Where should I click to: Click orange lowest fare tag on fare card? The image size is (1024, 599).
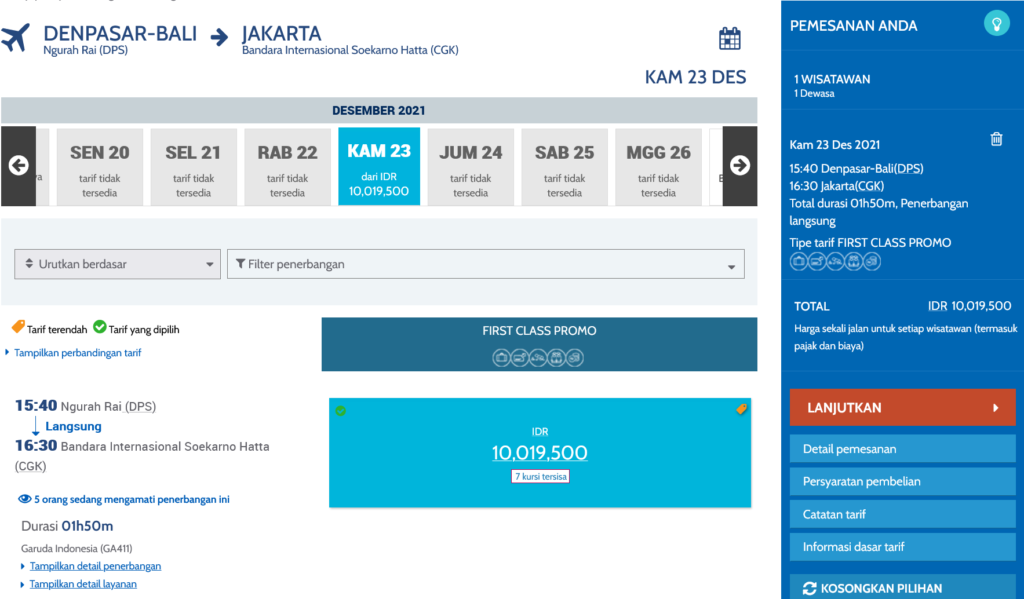click(741, 409)
